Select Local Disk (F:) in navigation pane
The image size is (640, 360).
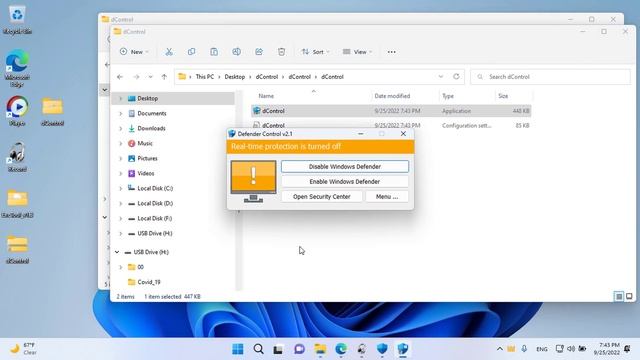click(154, 218)
